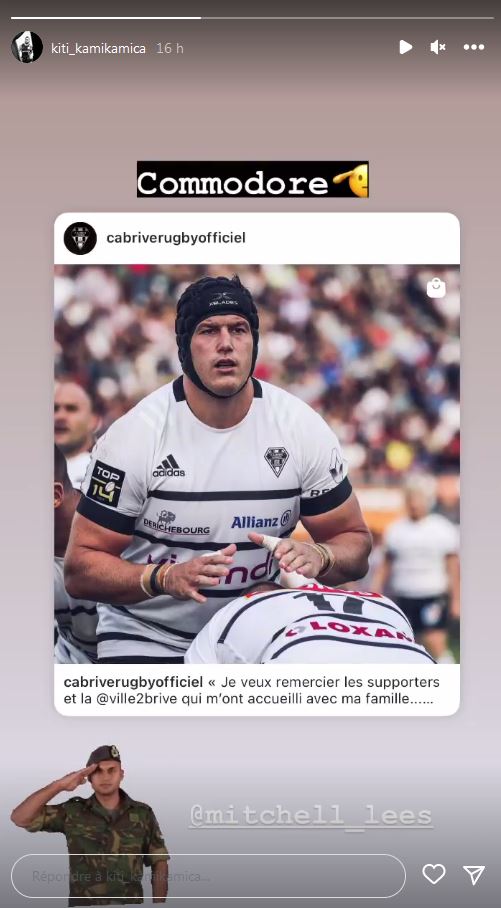501x908 pixels.
Task: Tap the saluting soldier sticker
Action: (x=91, y=822)
